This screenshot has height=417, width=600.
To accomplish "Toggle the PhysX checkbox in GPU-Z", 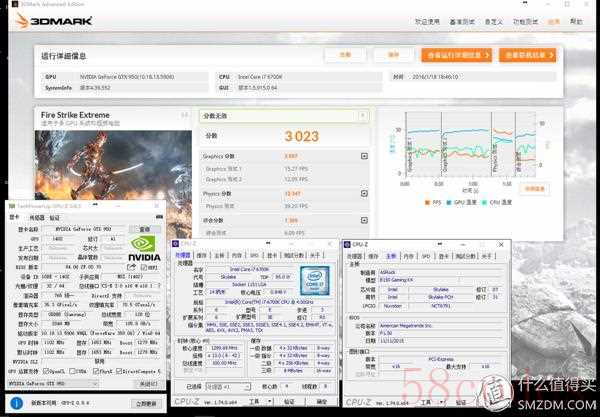I will click(96, 371).
